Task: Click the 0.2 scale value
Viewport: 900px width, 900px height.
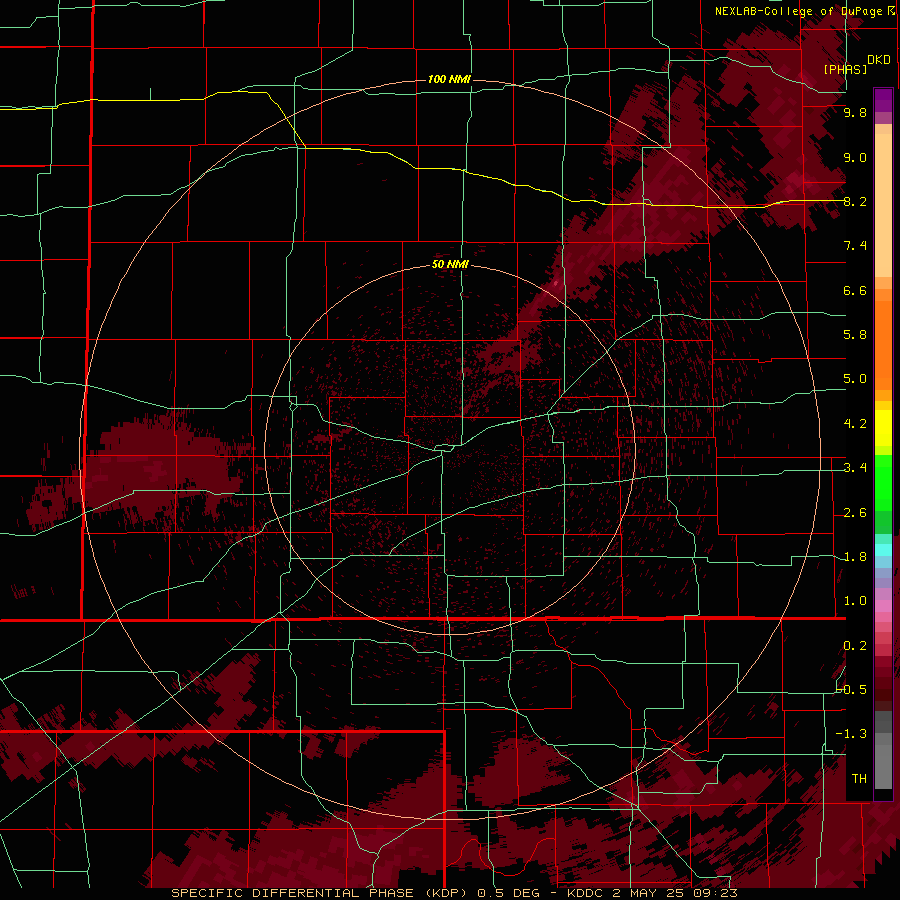Action: pos(855,646)
